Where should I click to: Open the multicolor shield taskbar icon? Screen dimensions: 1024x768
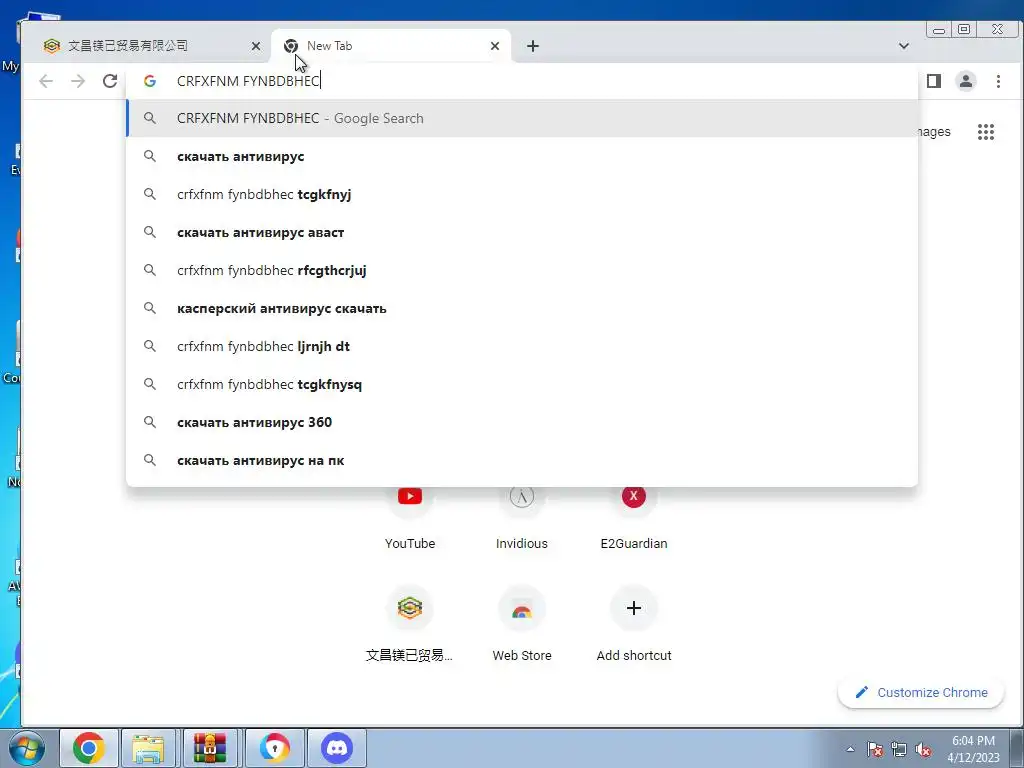[x=274, y=748]
